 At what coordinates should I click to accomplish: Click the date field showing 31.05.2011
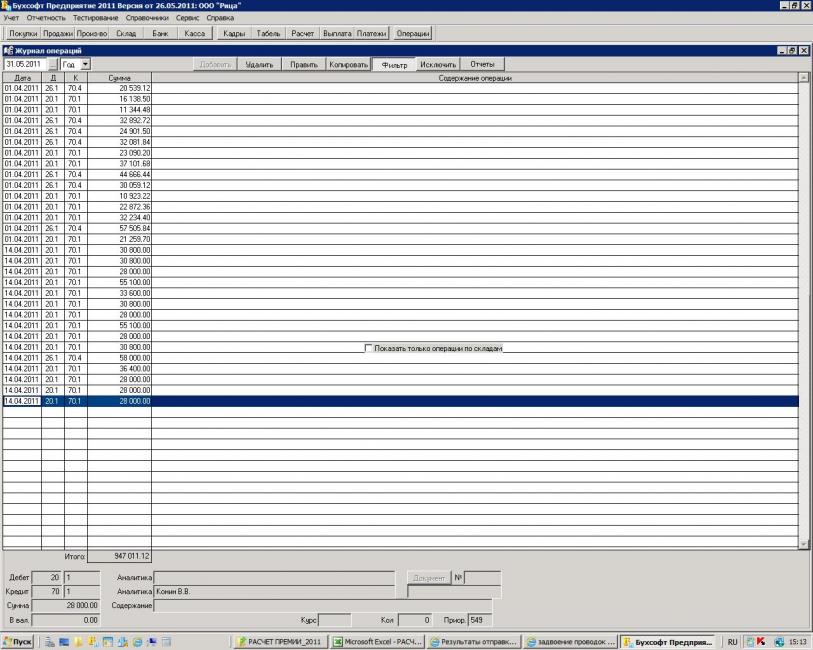(x=23, y=64)
